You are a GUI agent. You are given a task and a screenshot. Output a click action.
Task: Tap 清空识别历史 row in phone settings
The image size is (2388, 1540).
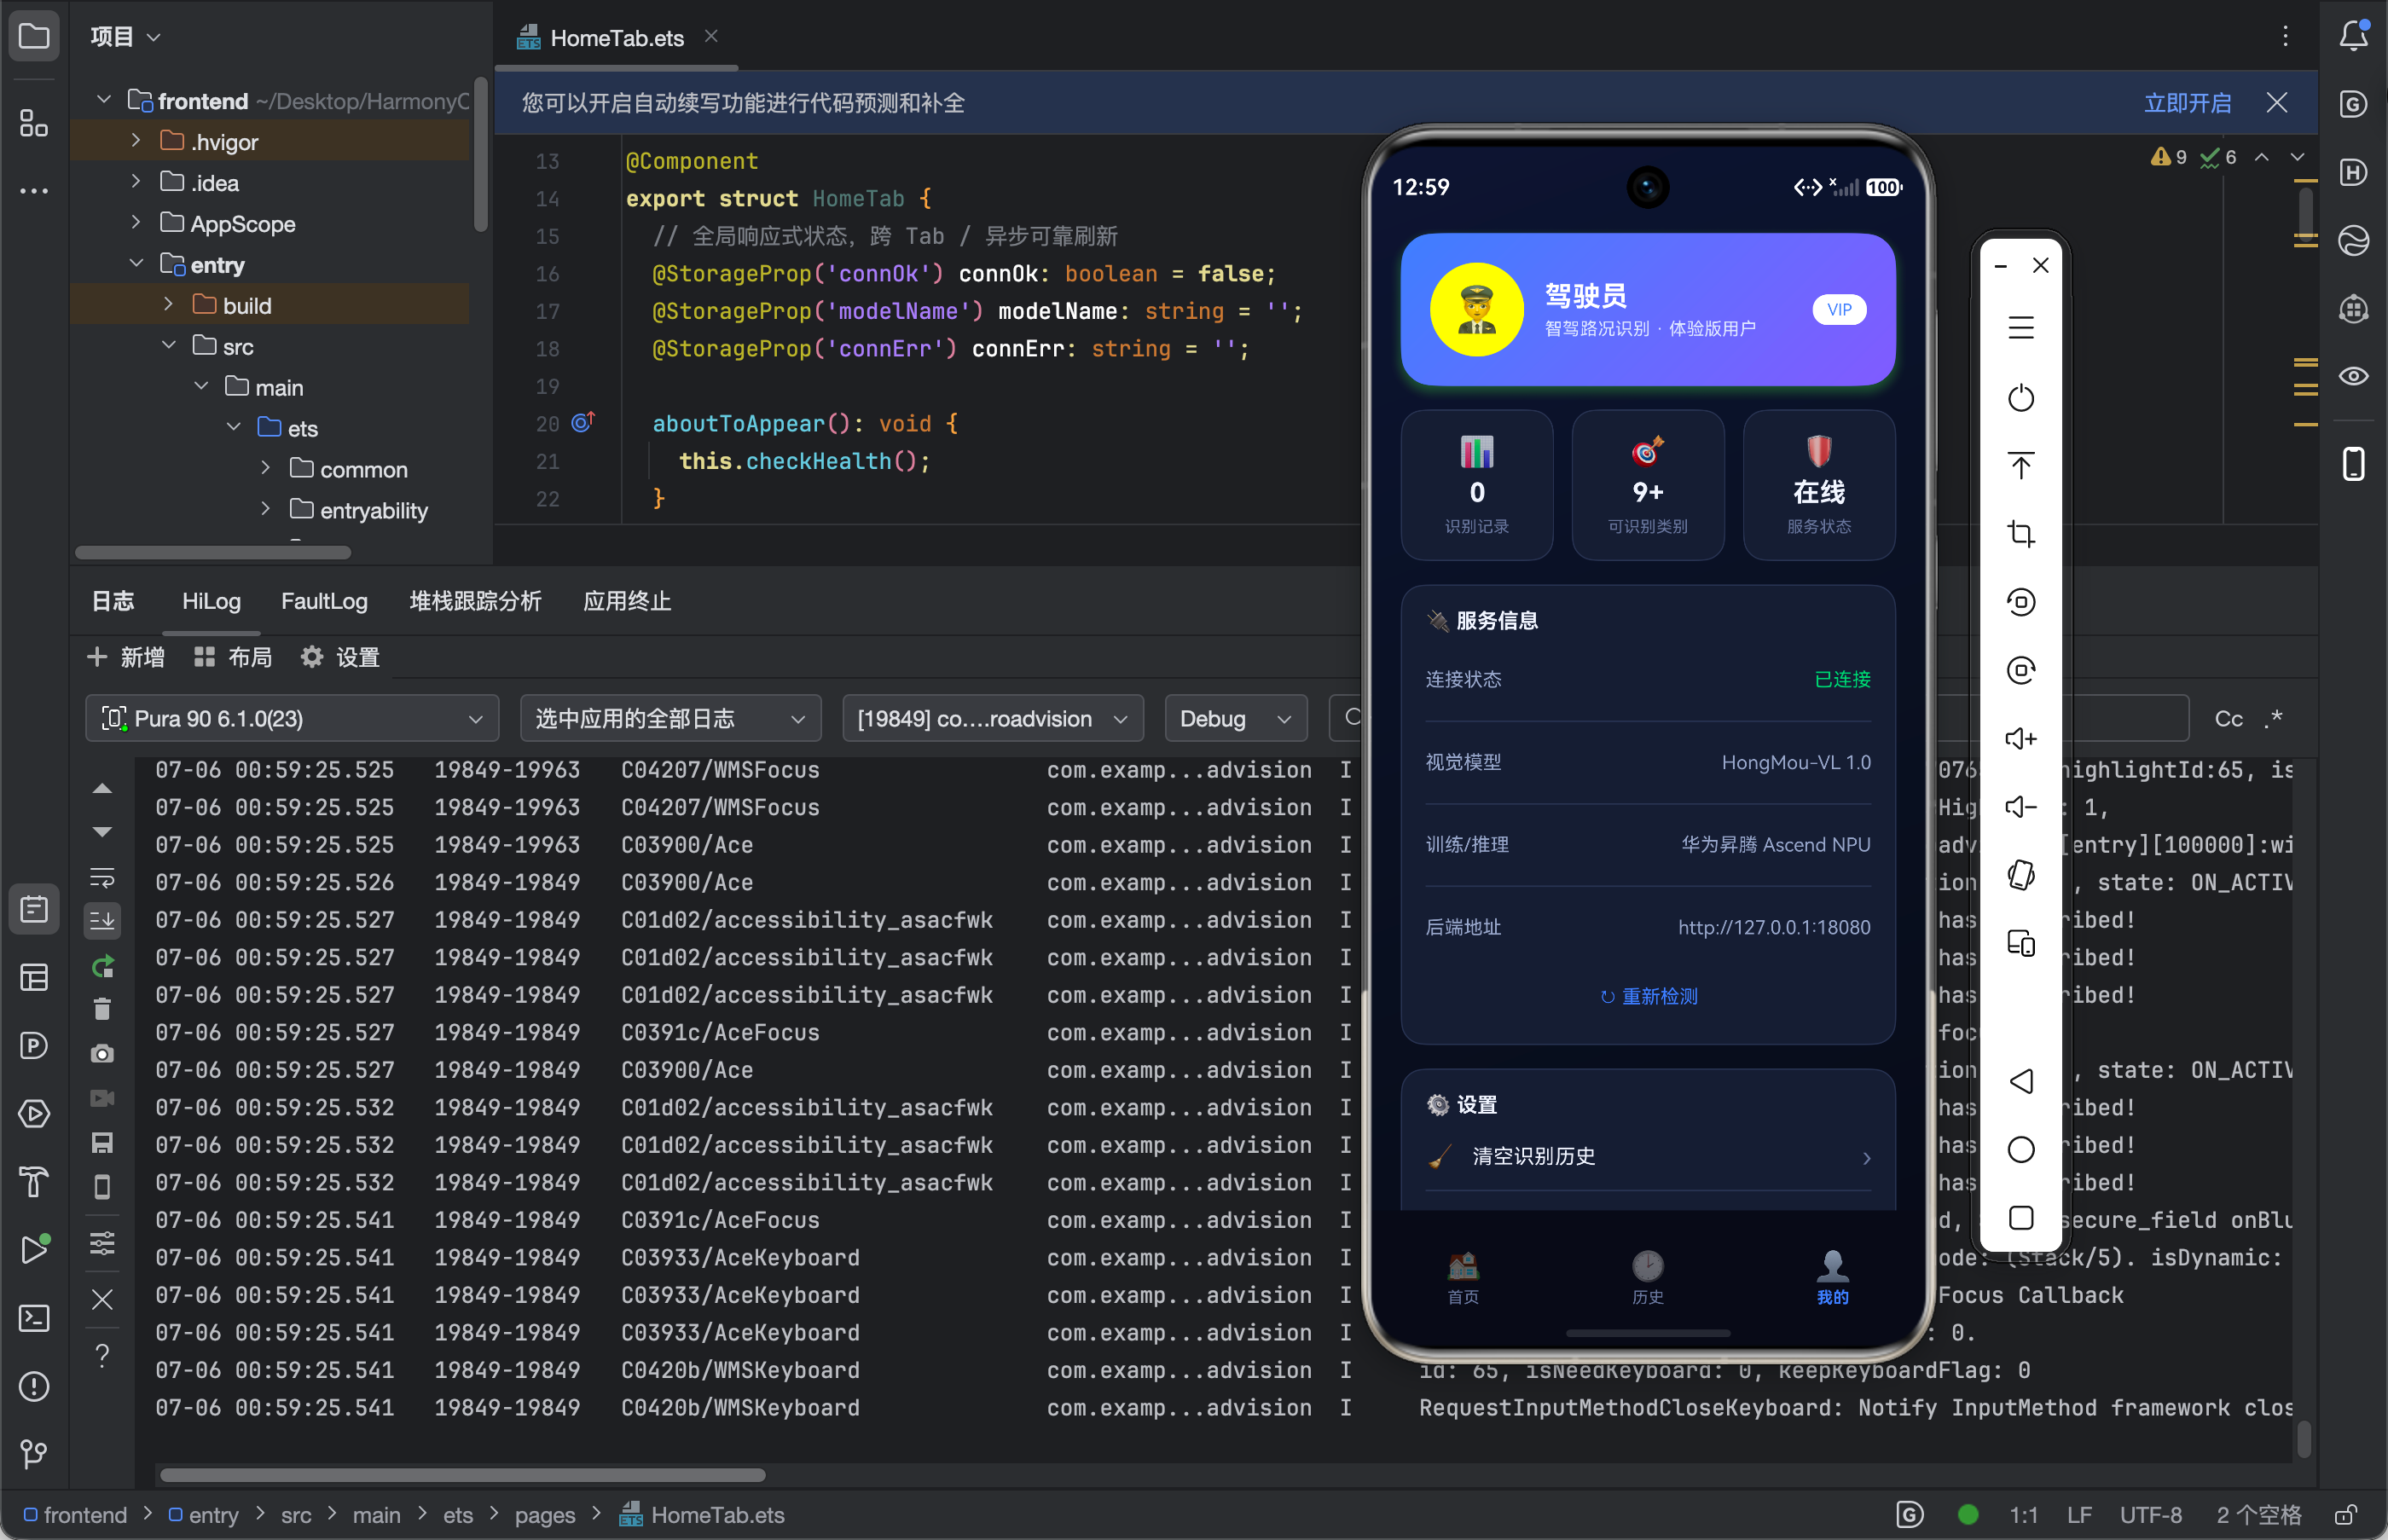[1648, 1157]
